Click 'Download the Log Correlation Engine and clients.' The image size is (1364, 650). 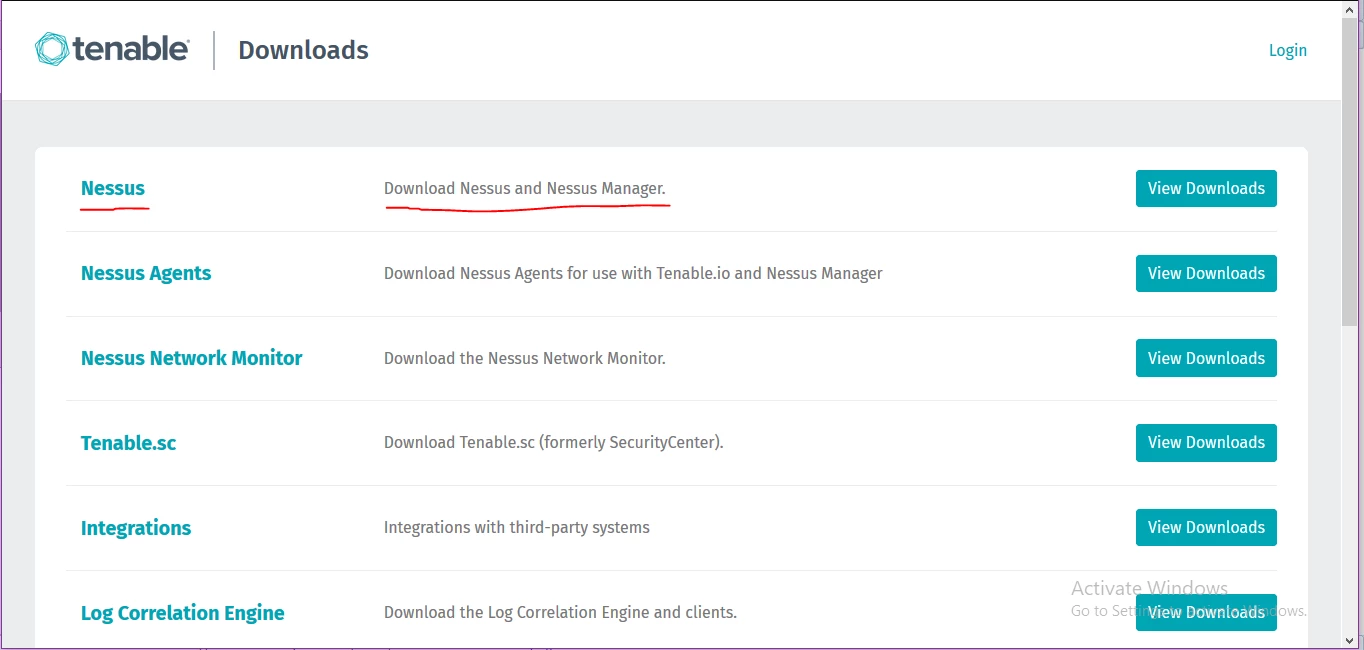[x=560, y=612]
